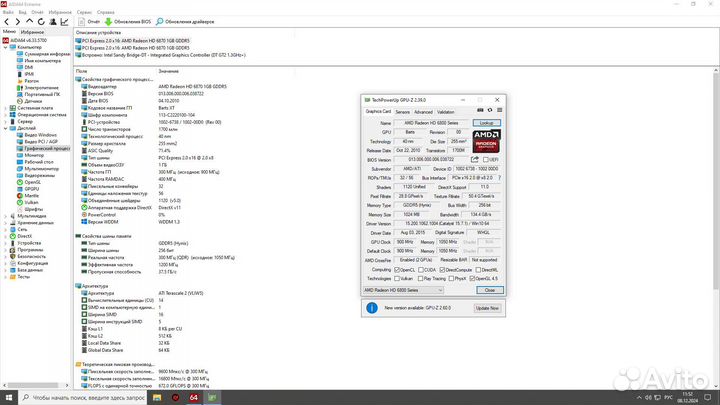Click the Update Now button

[488, 308]
